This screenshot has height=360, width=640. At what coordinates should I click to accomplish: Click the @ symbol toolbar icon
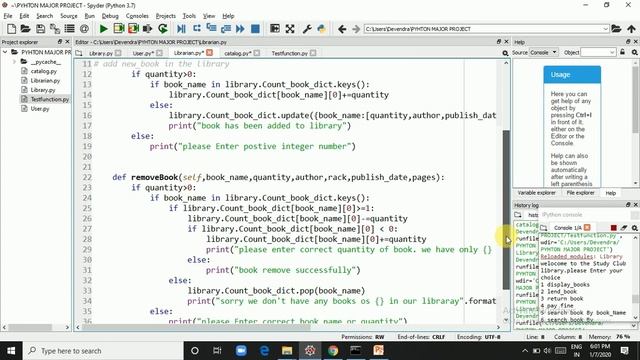84,29
